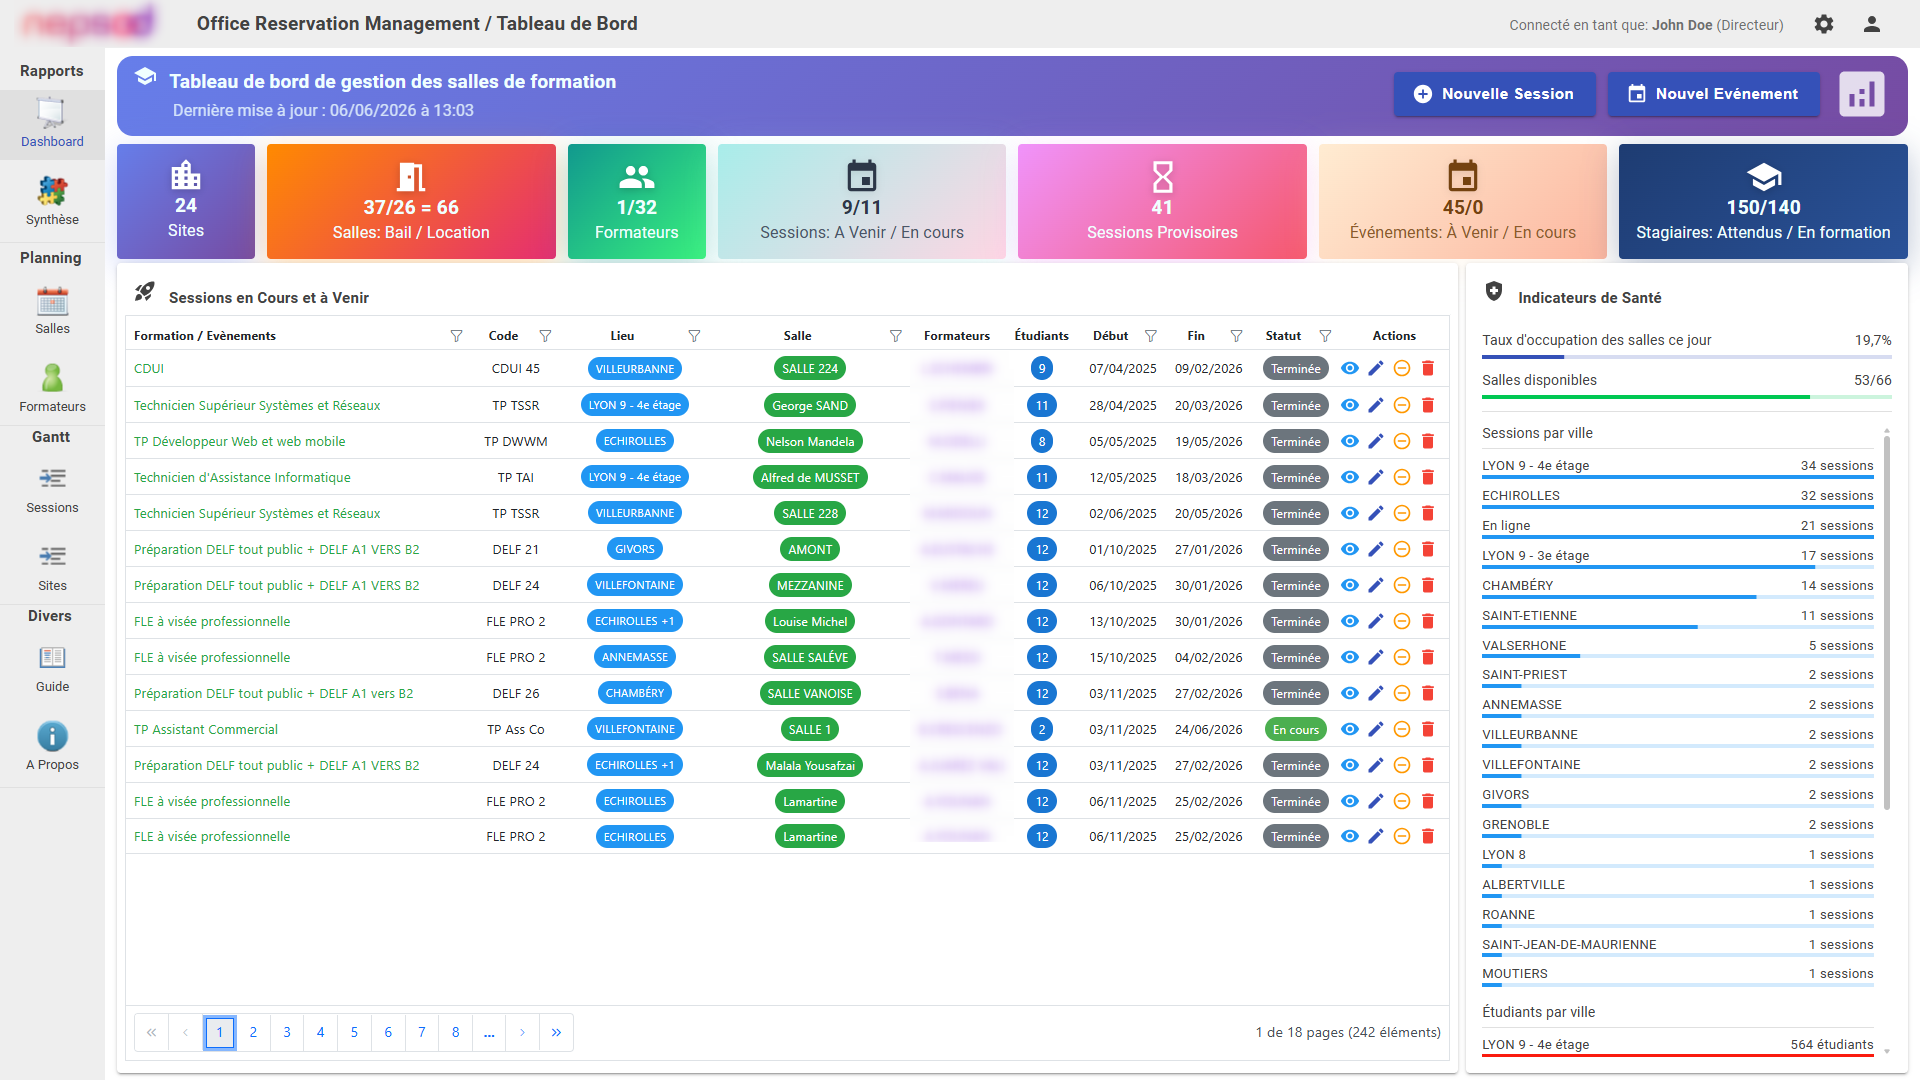Open the Guide in sidebar
1920x1080 pixels.
pos(52,668)
